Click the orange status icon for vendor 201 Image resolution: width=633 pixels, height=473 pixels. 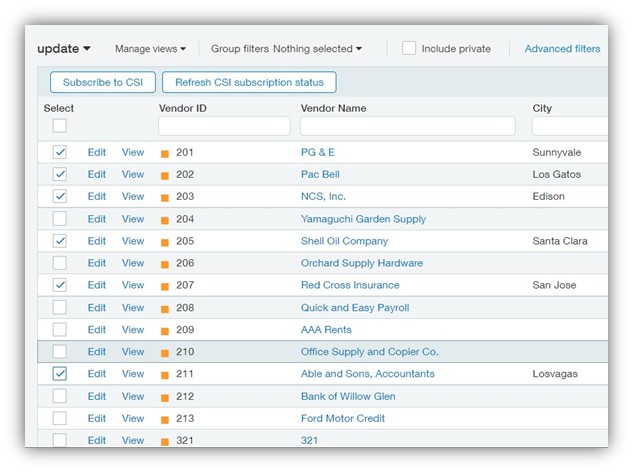tap(165, 153)
